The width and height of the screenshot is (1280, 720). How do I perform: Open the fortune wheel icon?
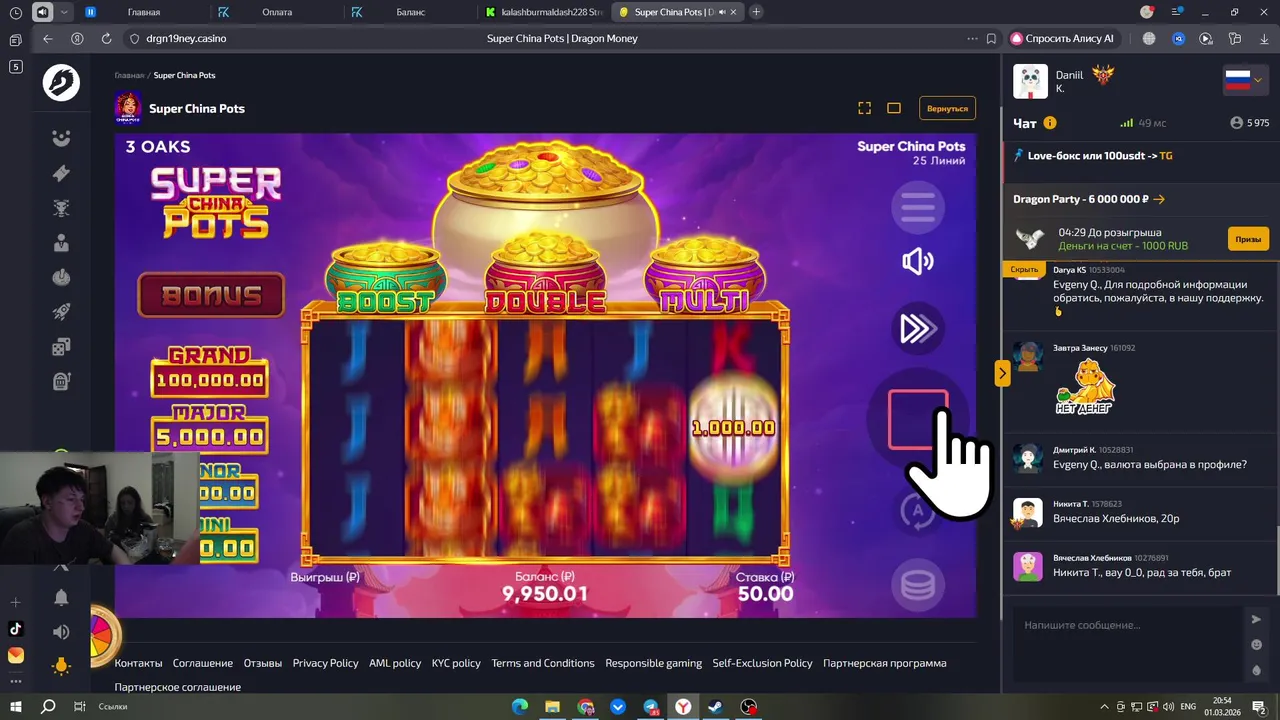[103, 634]
